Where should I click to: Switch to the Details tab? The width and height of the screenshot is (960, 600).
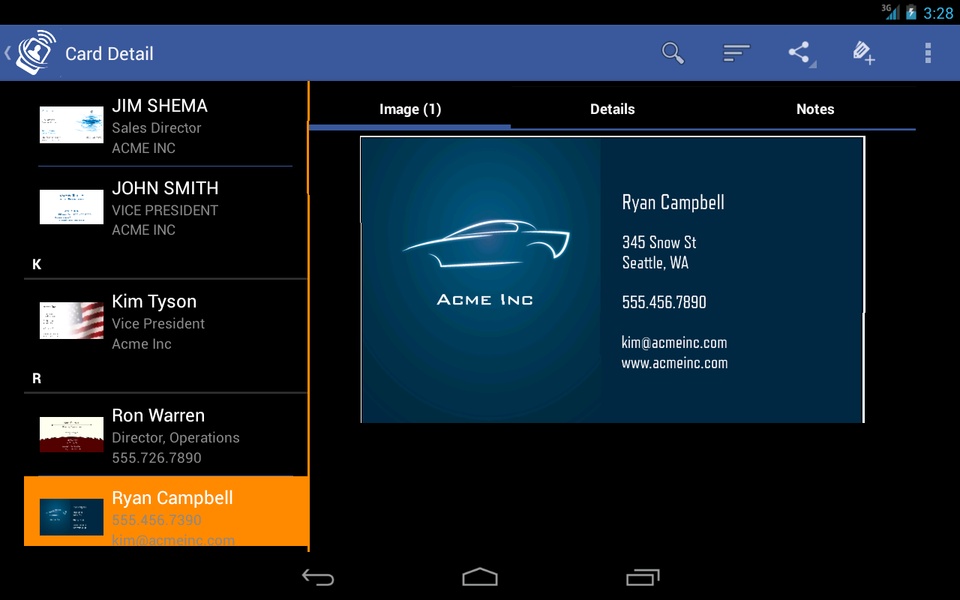[612, 109]
